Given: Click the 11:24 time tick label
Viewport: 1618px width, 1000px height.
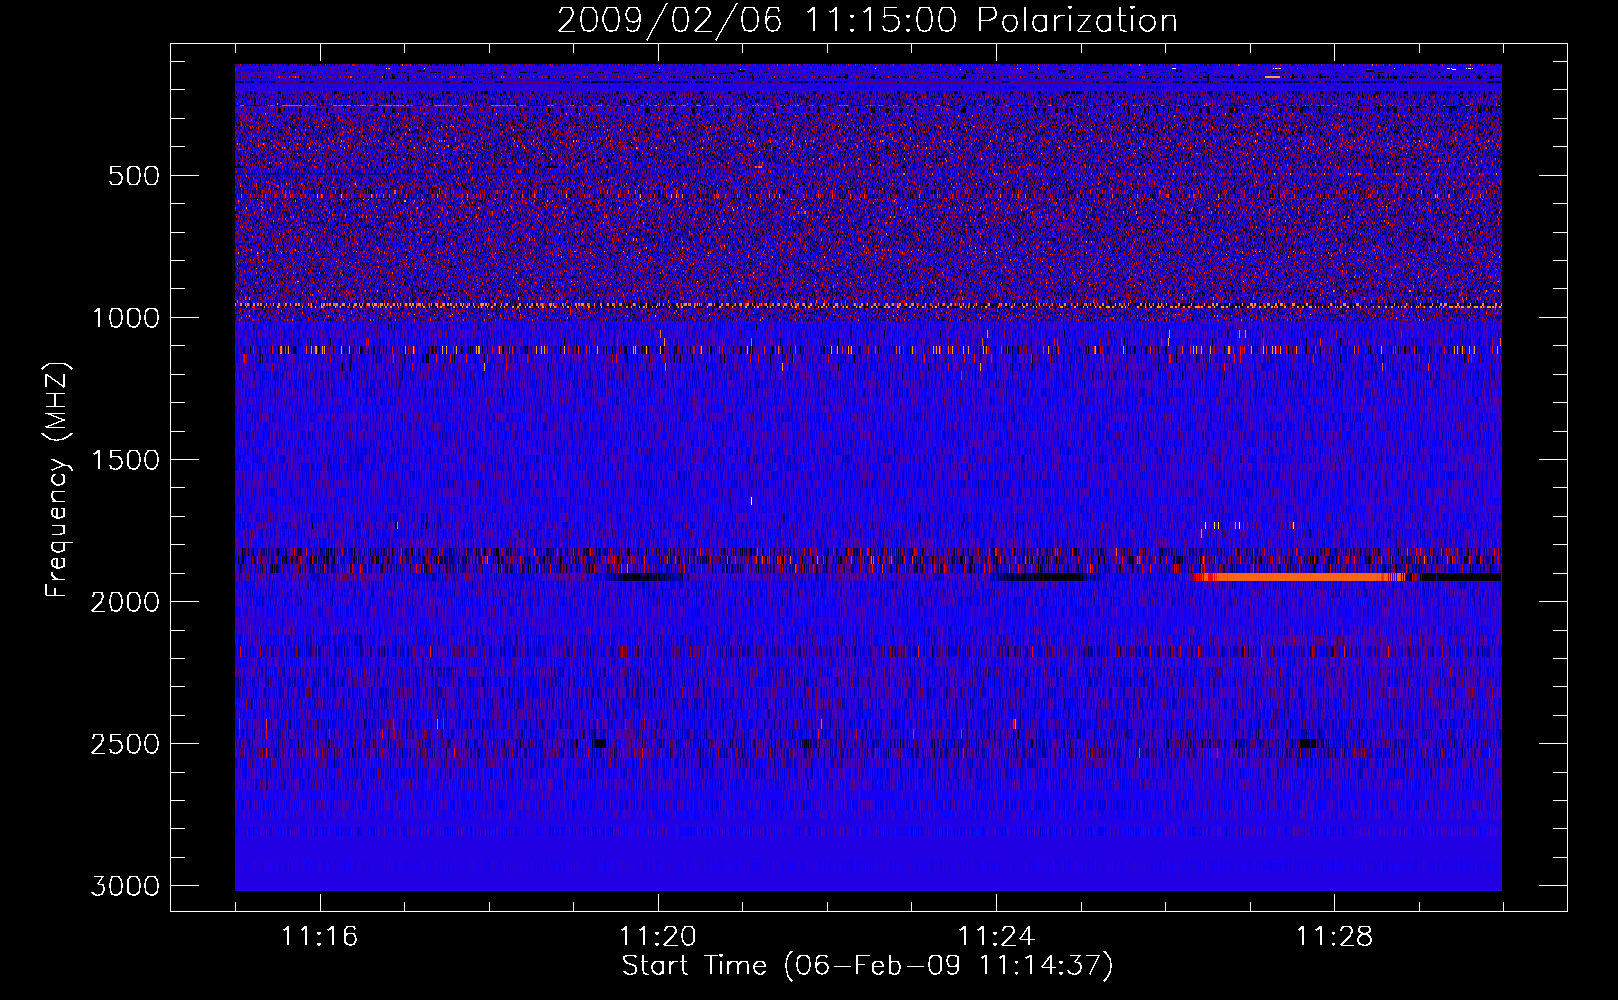Looking at the screenshot, I should click(996, 937).
